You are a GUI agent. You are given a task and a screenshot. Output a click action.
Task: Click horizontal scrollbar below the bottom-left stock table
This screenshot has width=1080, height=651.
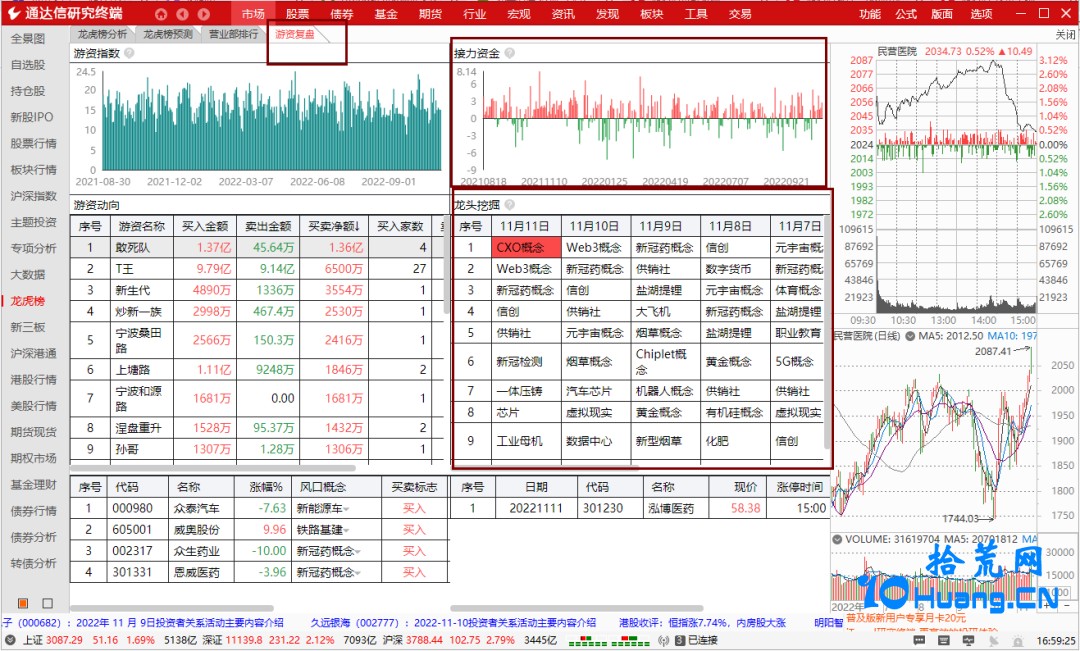172,609
